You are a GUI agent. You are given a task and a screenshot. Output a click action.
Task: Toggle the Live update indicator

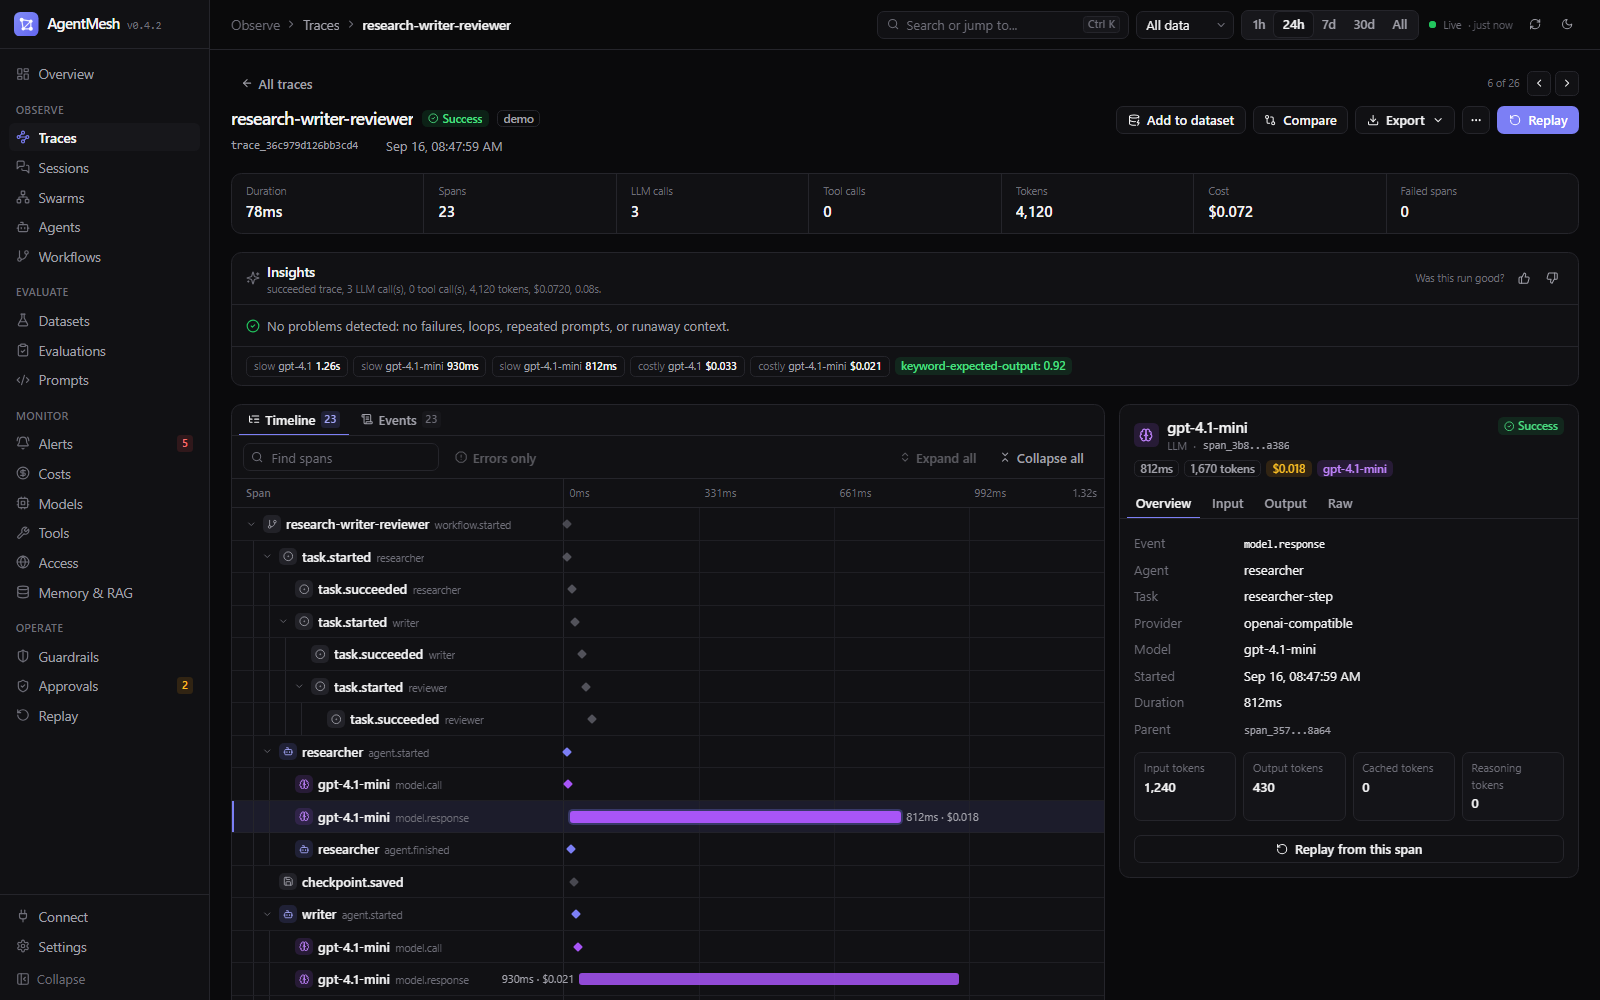point(1471,25)
